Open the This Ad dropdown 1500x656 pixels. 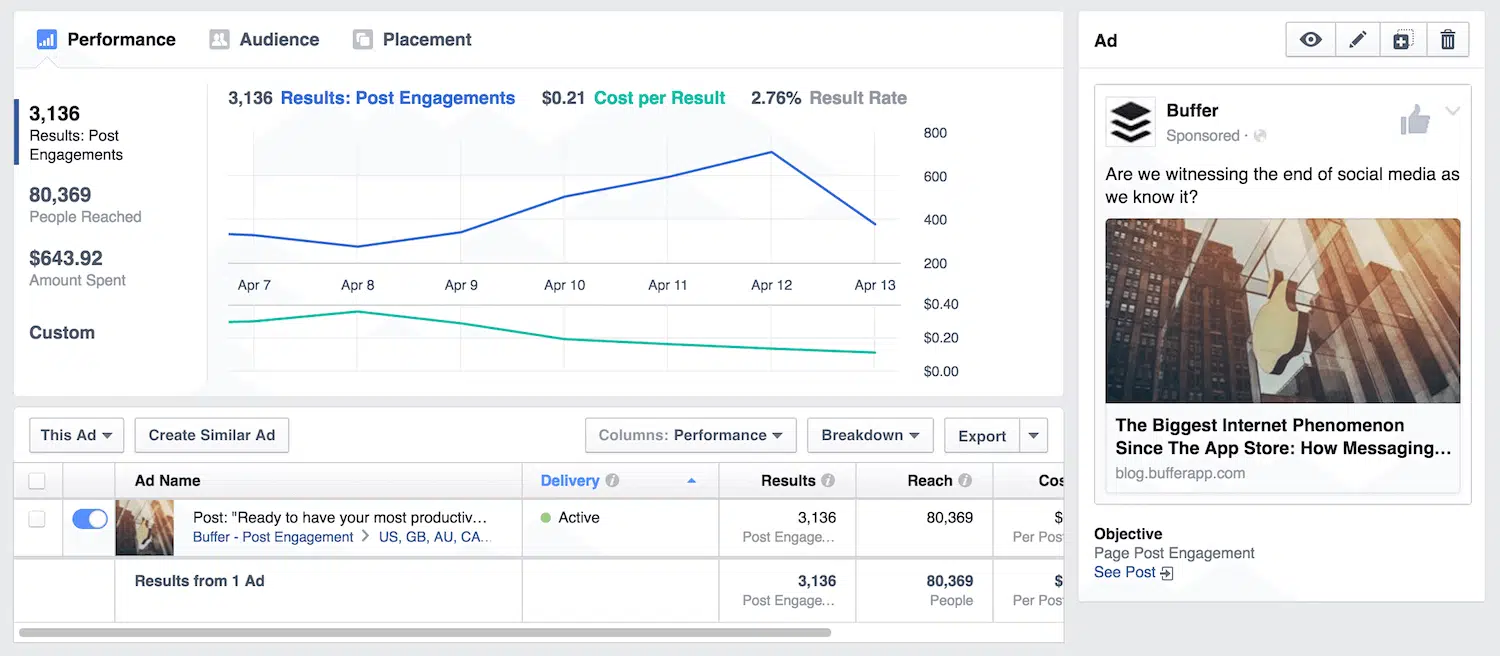pyautogui.click(x=76, y=436)
